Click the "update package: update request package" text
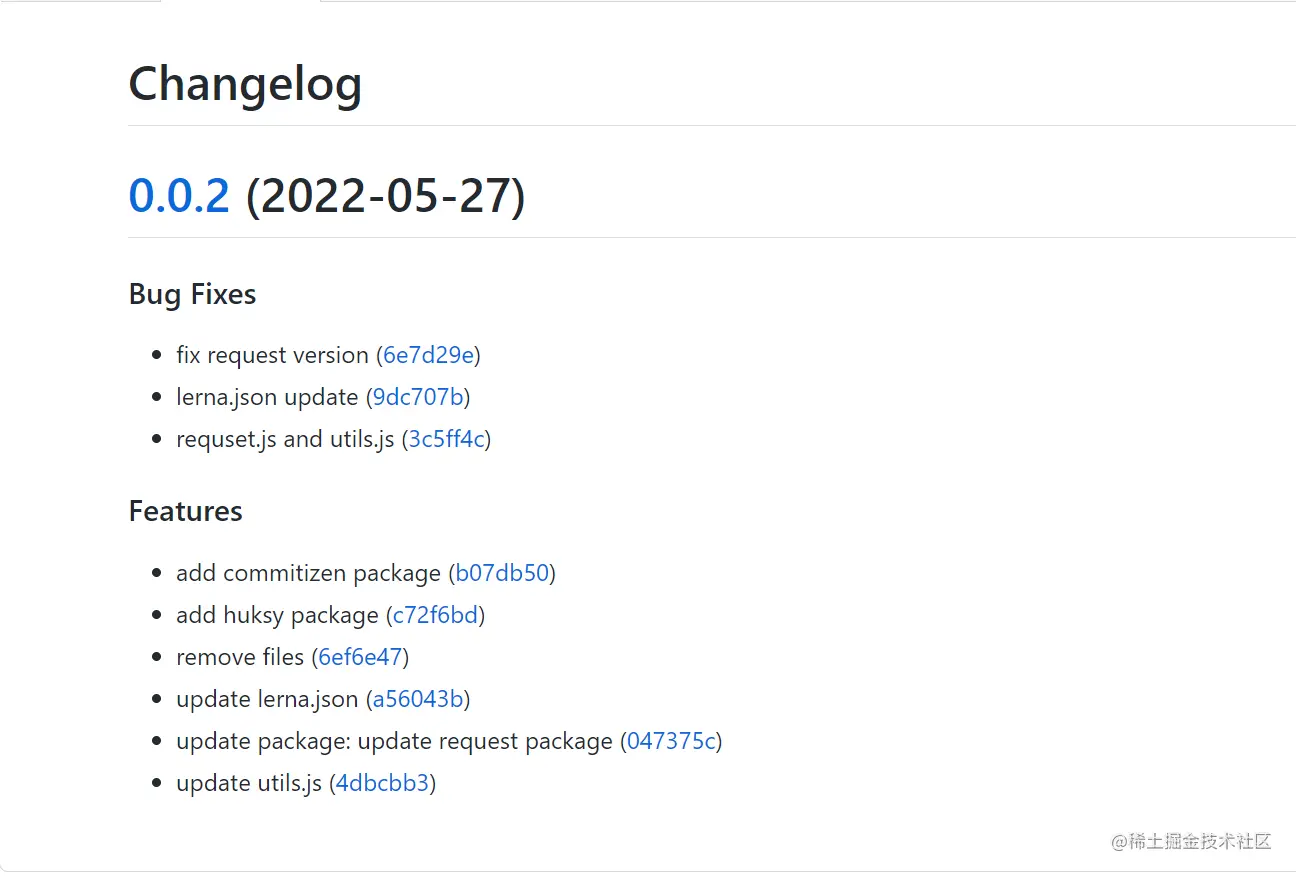 tap(394, 741)
